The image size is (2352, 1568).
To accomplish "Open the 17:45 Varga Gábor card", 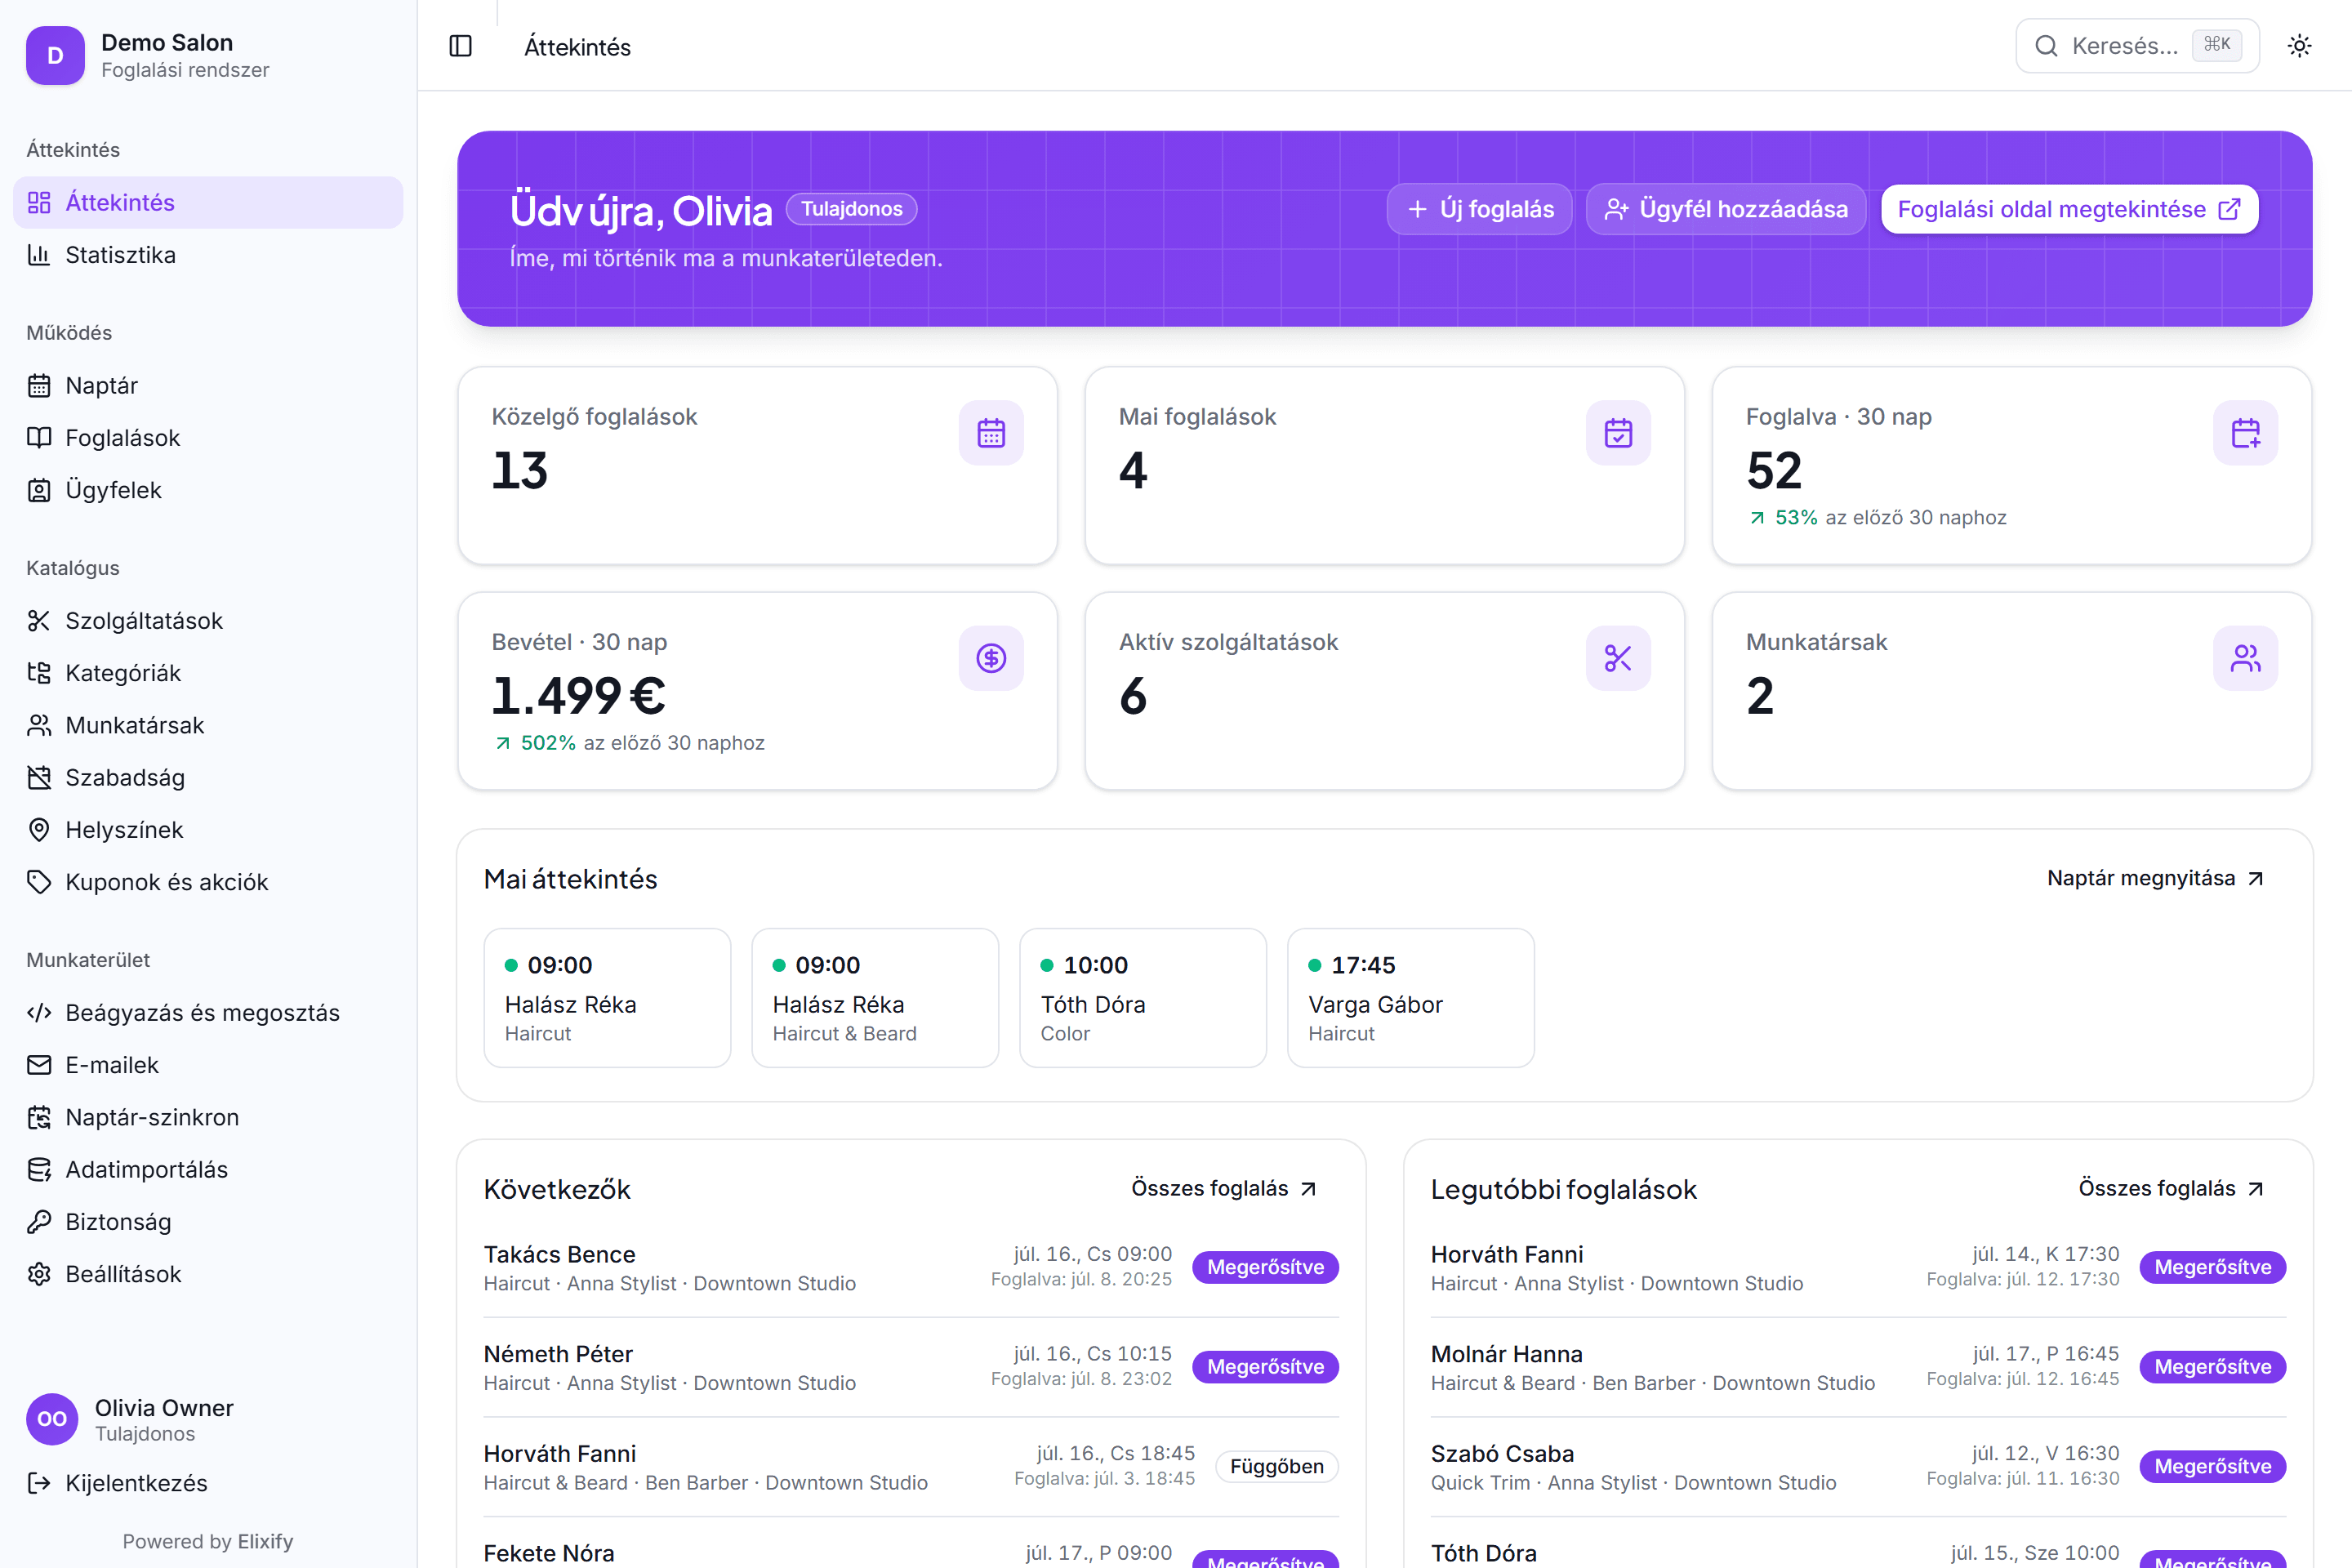I will pyautogui.click(x=1411, y=998).
